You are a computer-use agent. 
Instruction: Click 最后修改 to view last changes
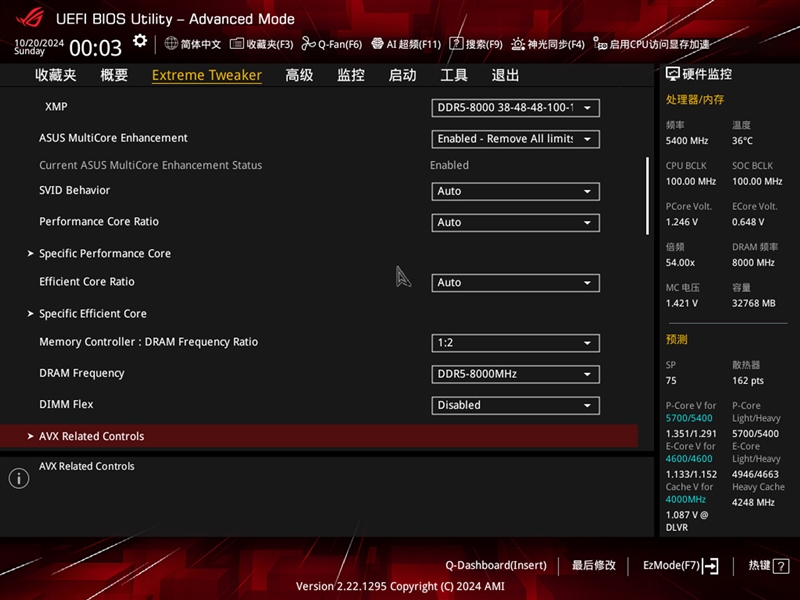click(595, 565)
